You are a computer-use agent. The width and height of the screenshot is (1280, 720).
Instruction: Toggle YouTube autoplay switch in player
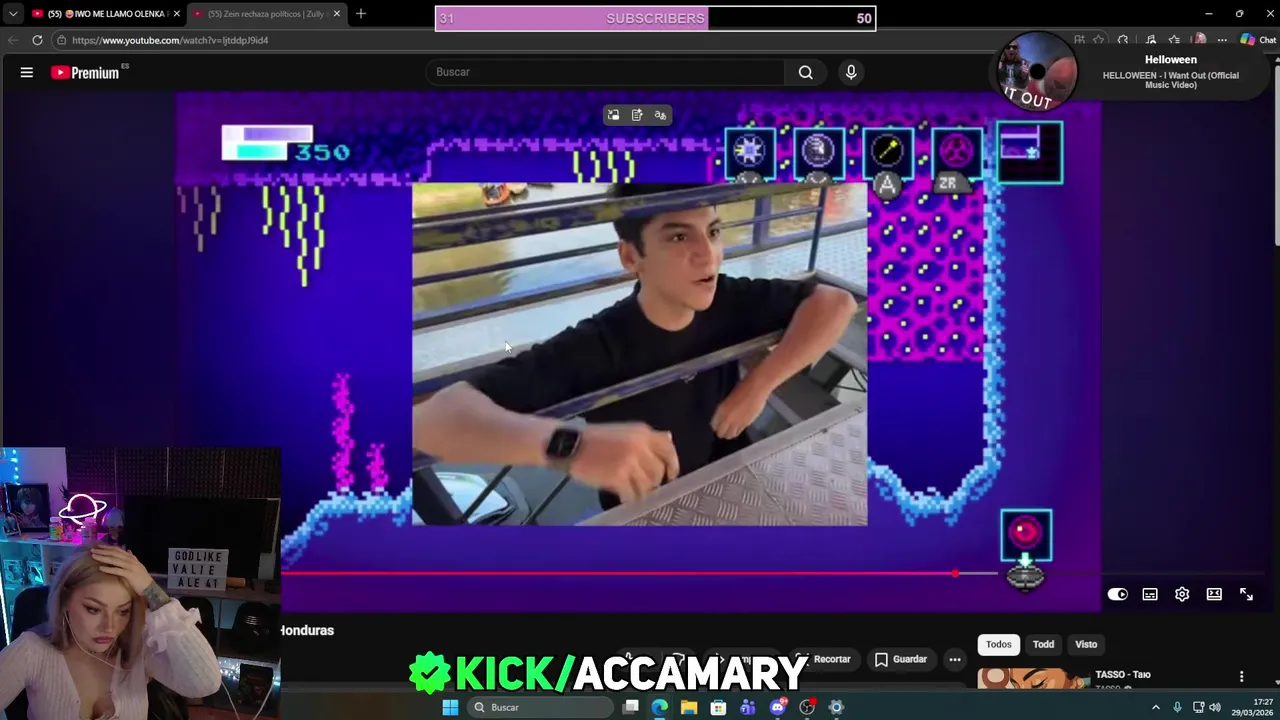[x=1117, y=594]
